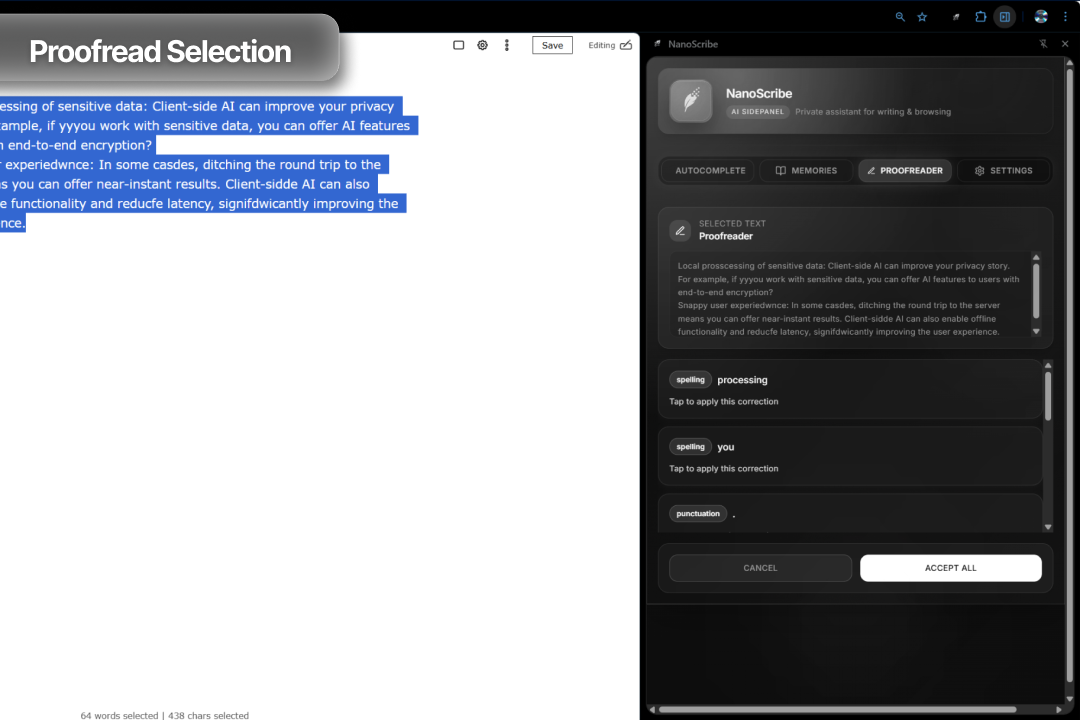Viewport: 1080px width, 720px height.
Task: Toggle the Editing mode indicator
Action: pos(610,45)
